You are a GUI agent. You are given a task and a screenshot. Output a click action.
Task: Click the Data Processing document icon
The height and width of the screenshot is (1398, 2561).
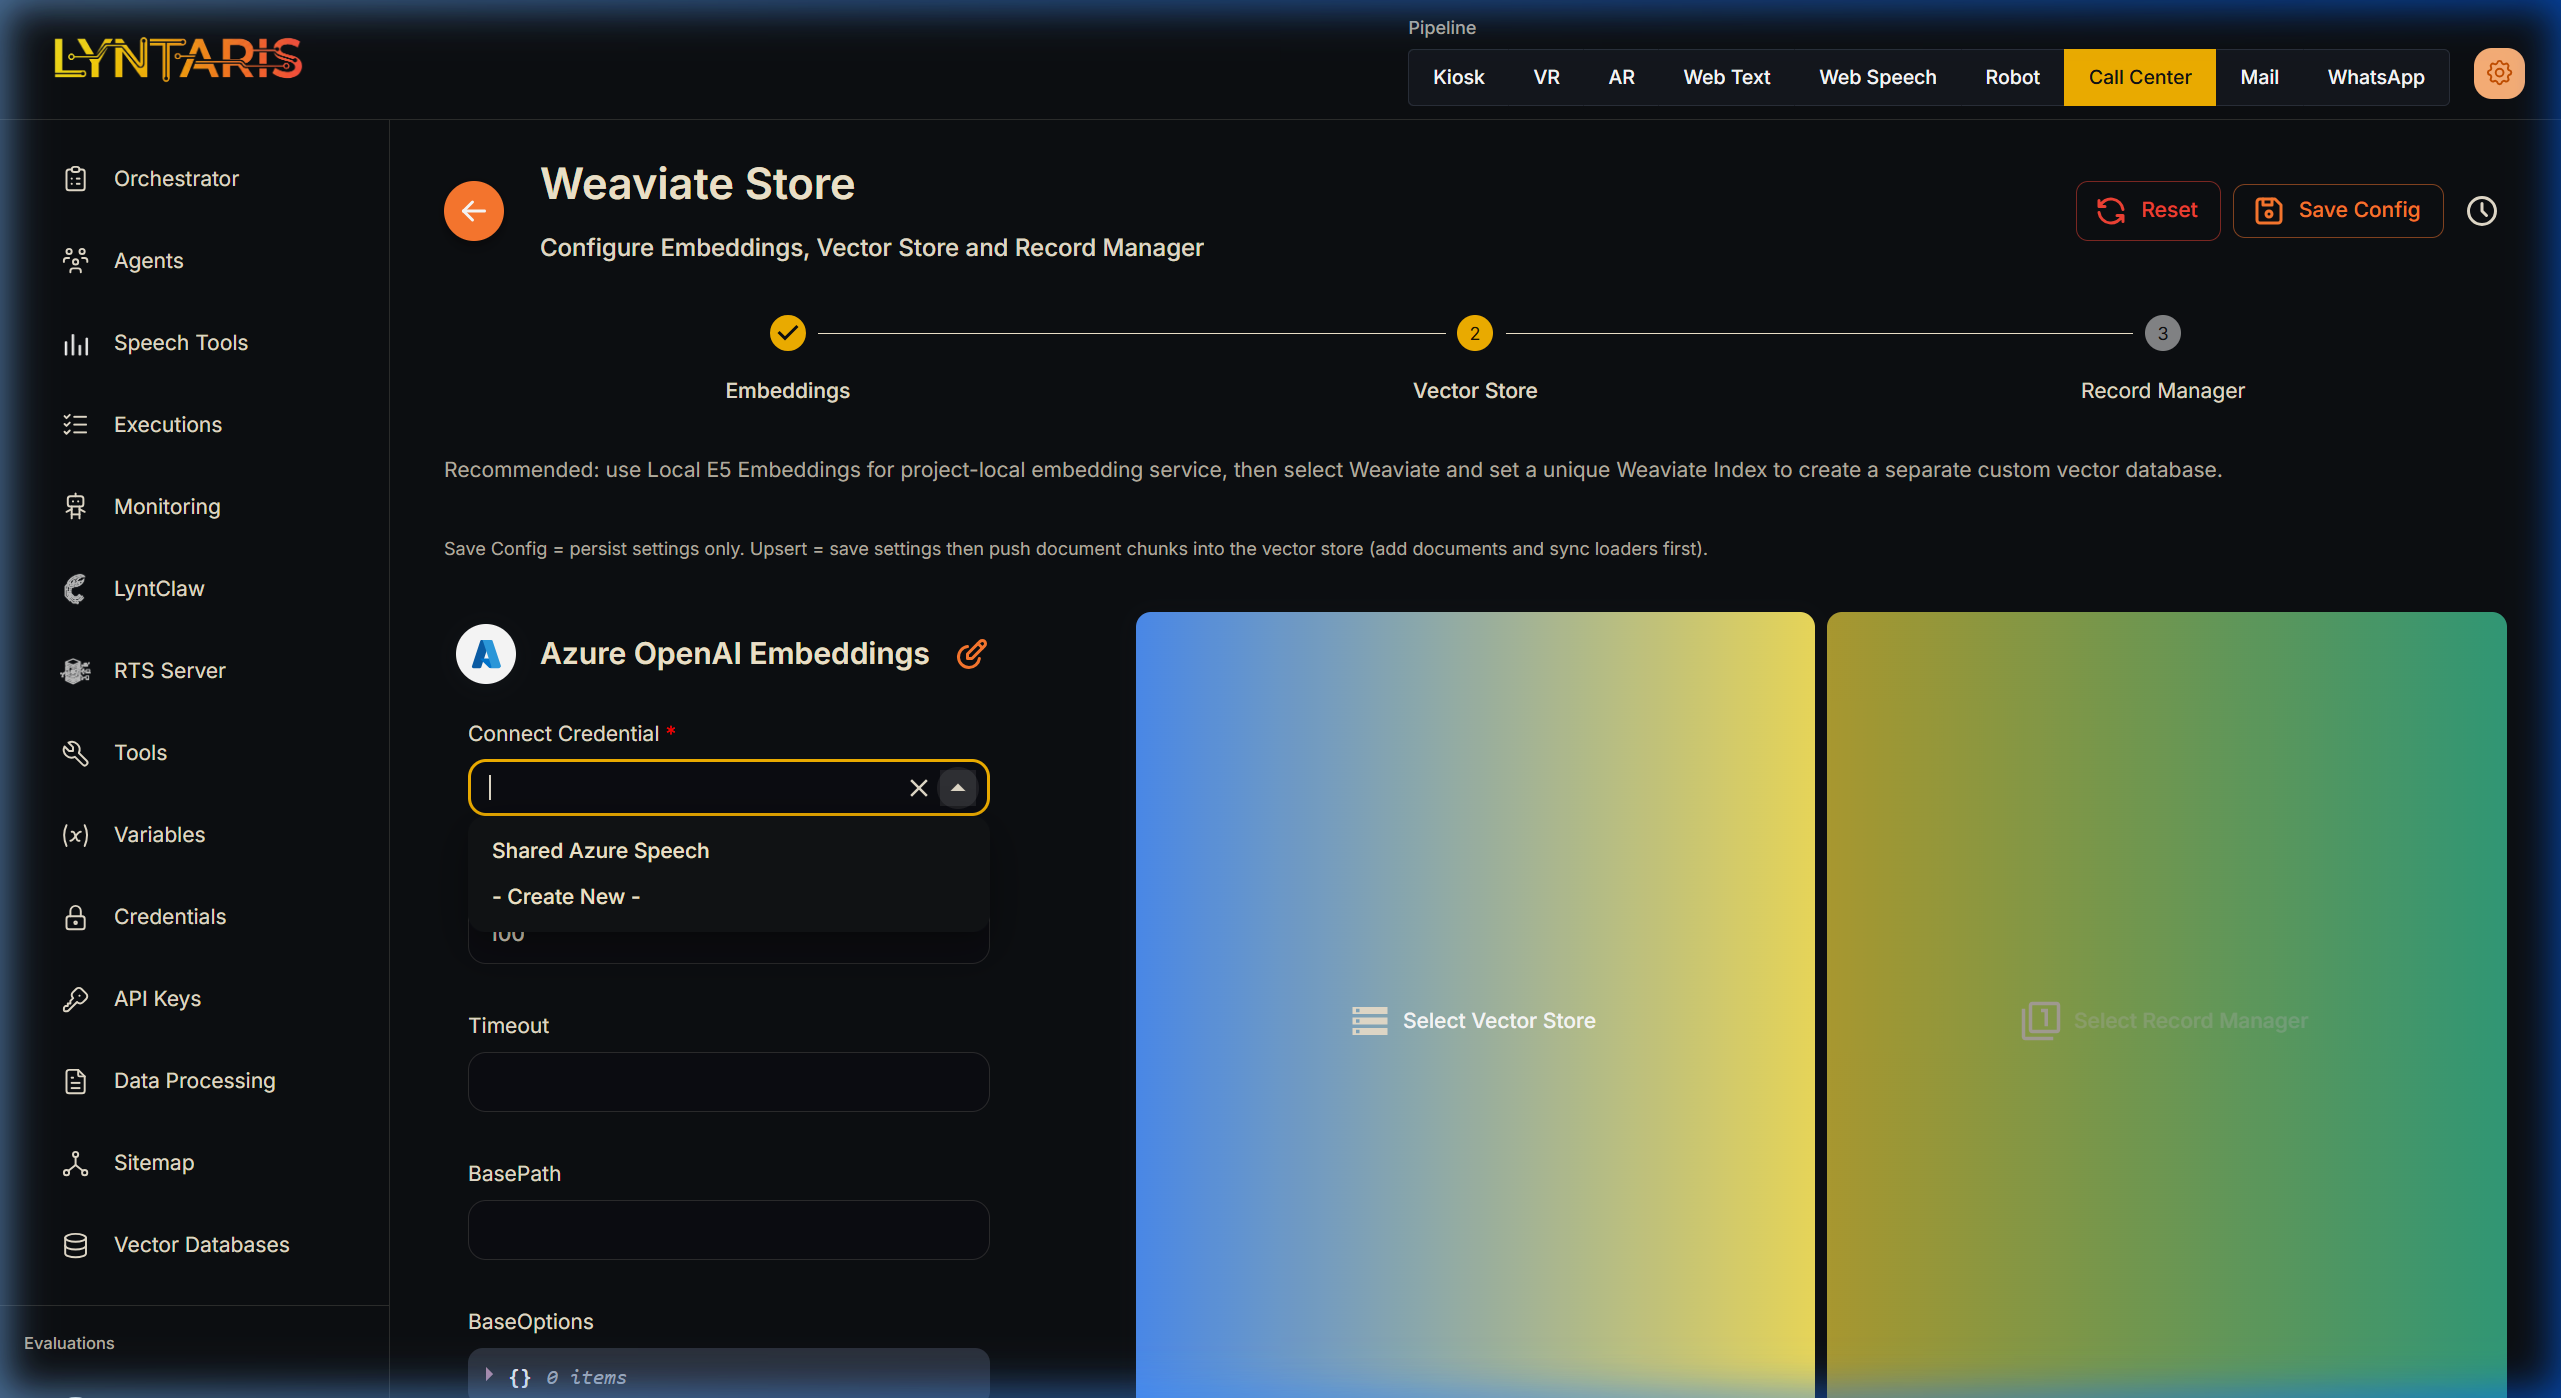(x=76, y=1081)
